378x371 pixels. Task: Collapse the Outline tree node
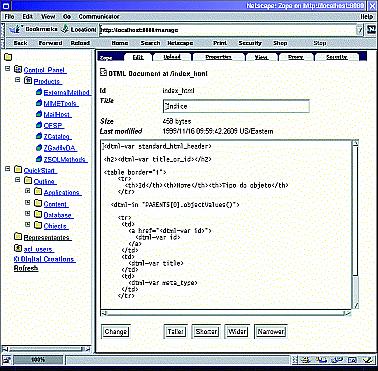coord(18,180)
